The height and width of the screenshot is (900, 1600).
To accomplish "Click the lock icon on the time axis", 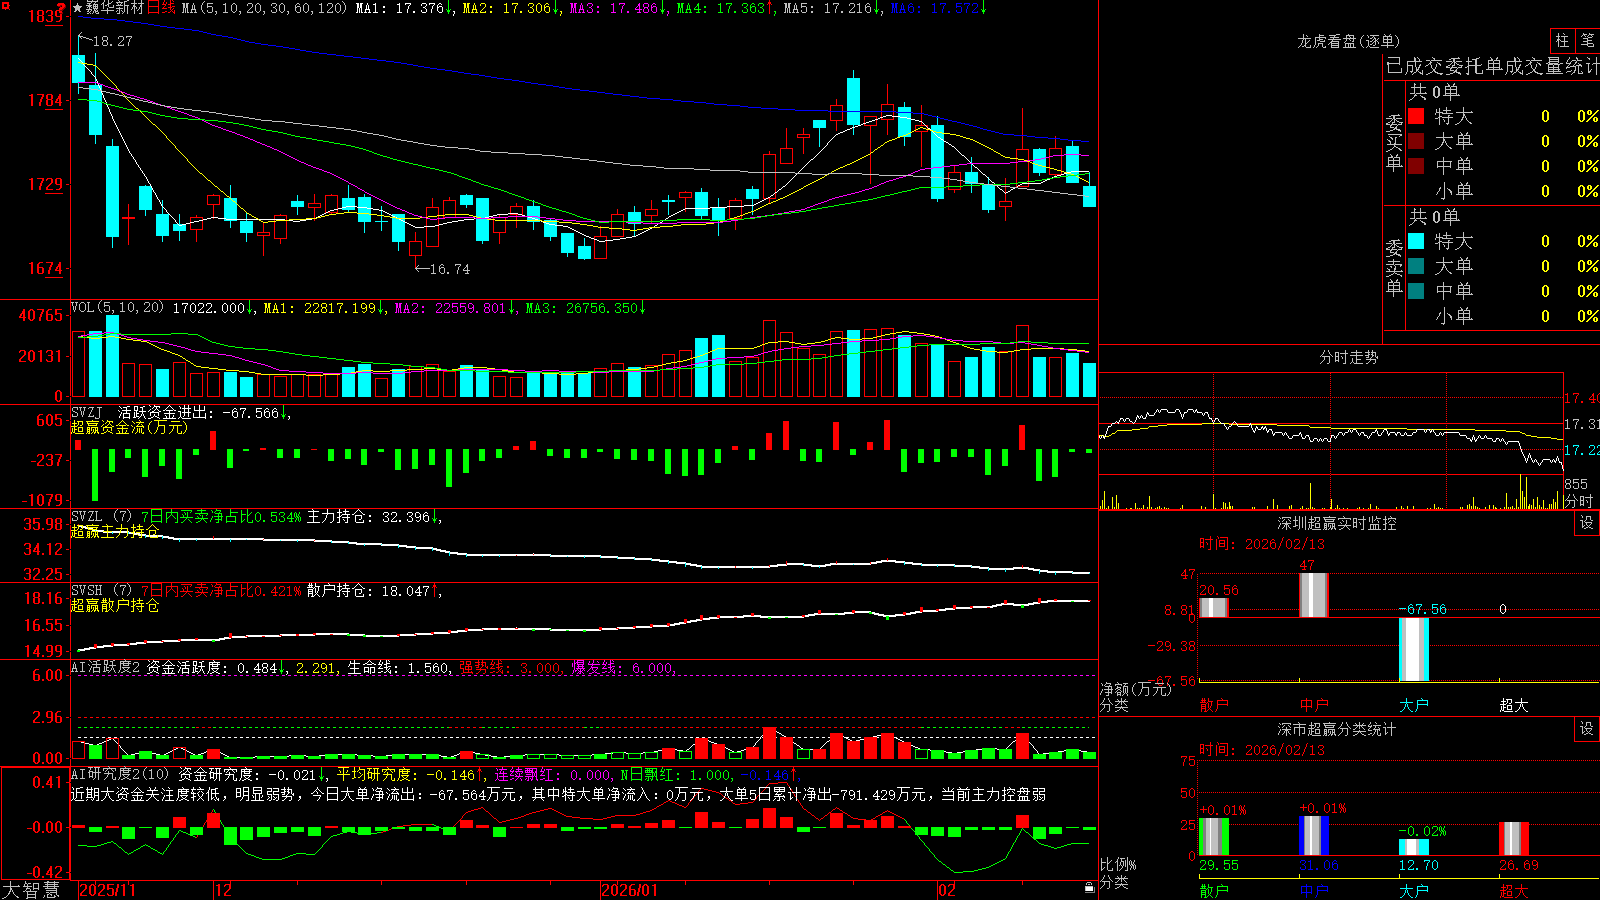I will [x=1089, y=888].
